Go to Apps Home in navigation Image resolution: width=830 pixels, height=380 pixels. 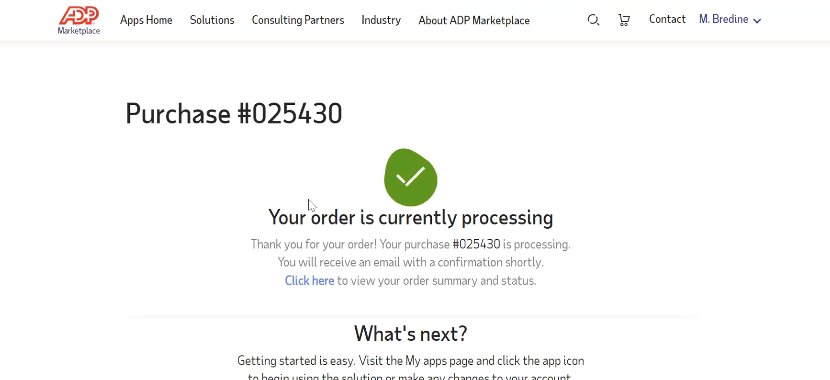click(x=146, y=20)
